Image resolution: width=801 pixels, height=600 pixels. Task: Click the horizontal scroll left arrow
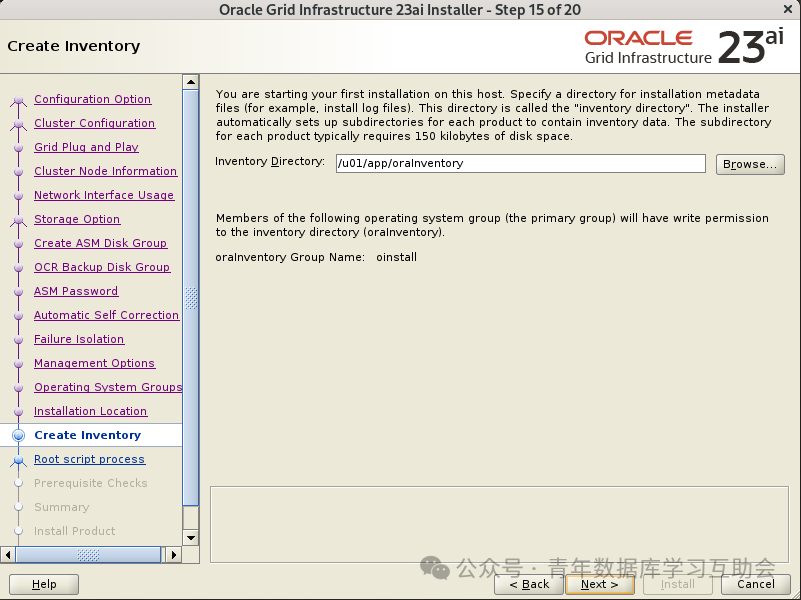pos(8,555)
